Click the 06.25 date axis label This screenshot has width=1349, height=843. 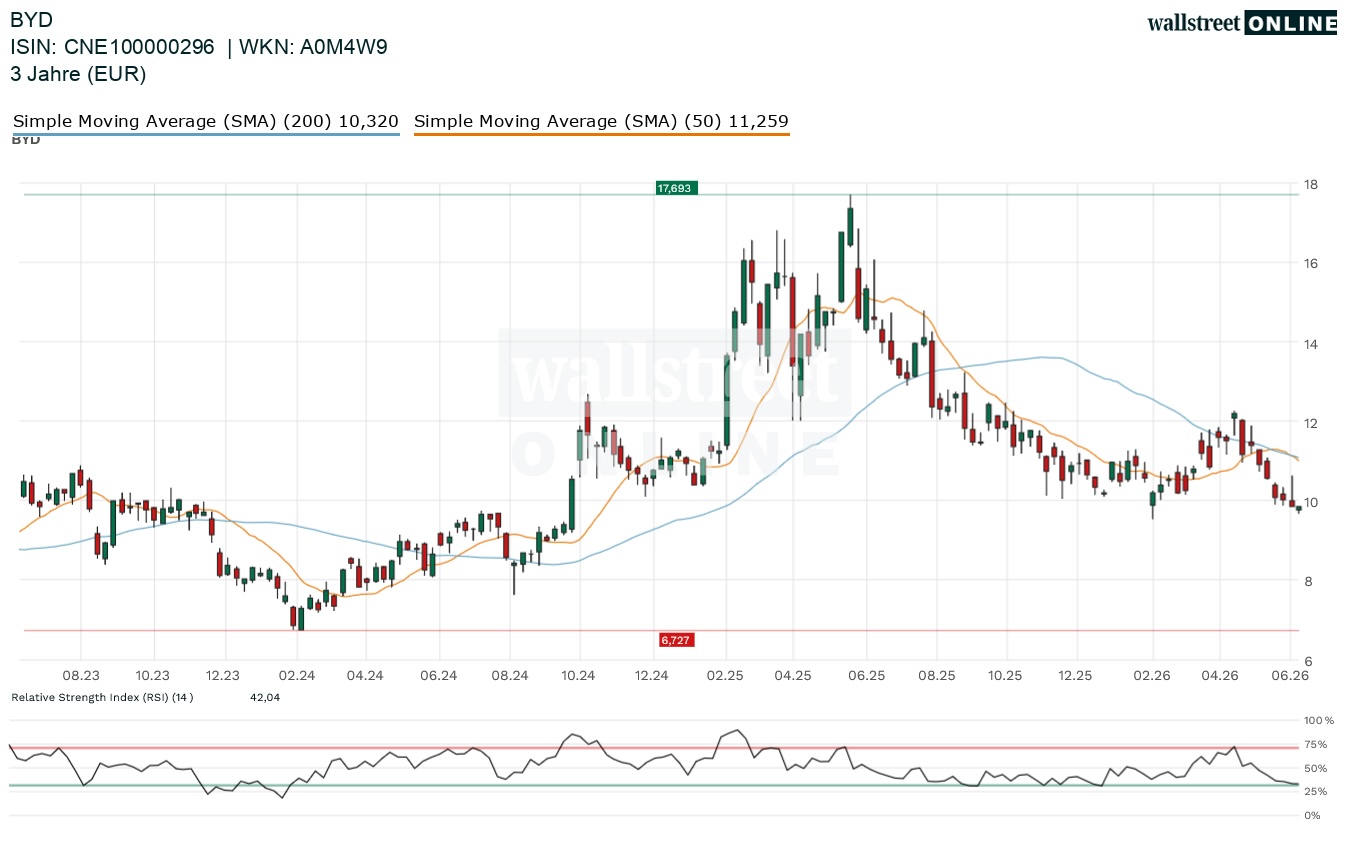[x=866, y=675]
